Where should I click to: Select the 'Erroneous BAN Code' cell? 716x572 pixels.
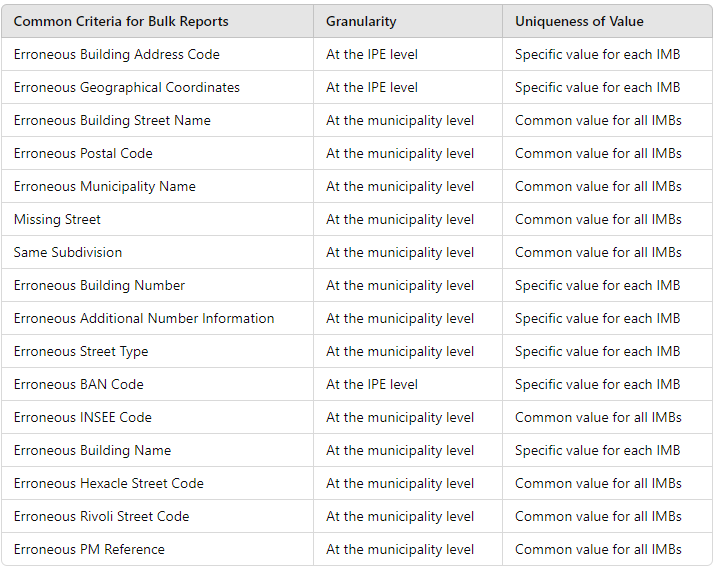79,384
